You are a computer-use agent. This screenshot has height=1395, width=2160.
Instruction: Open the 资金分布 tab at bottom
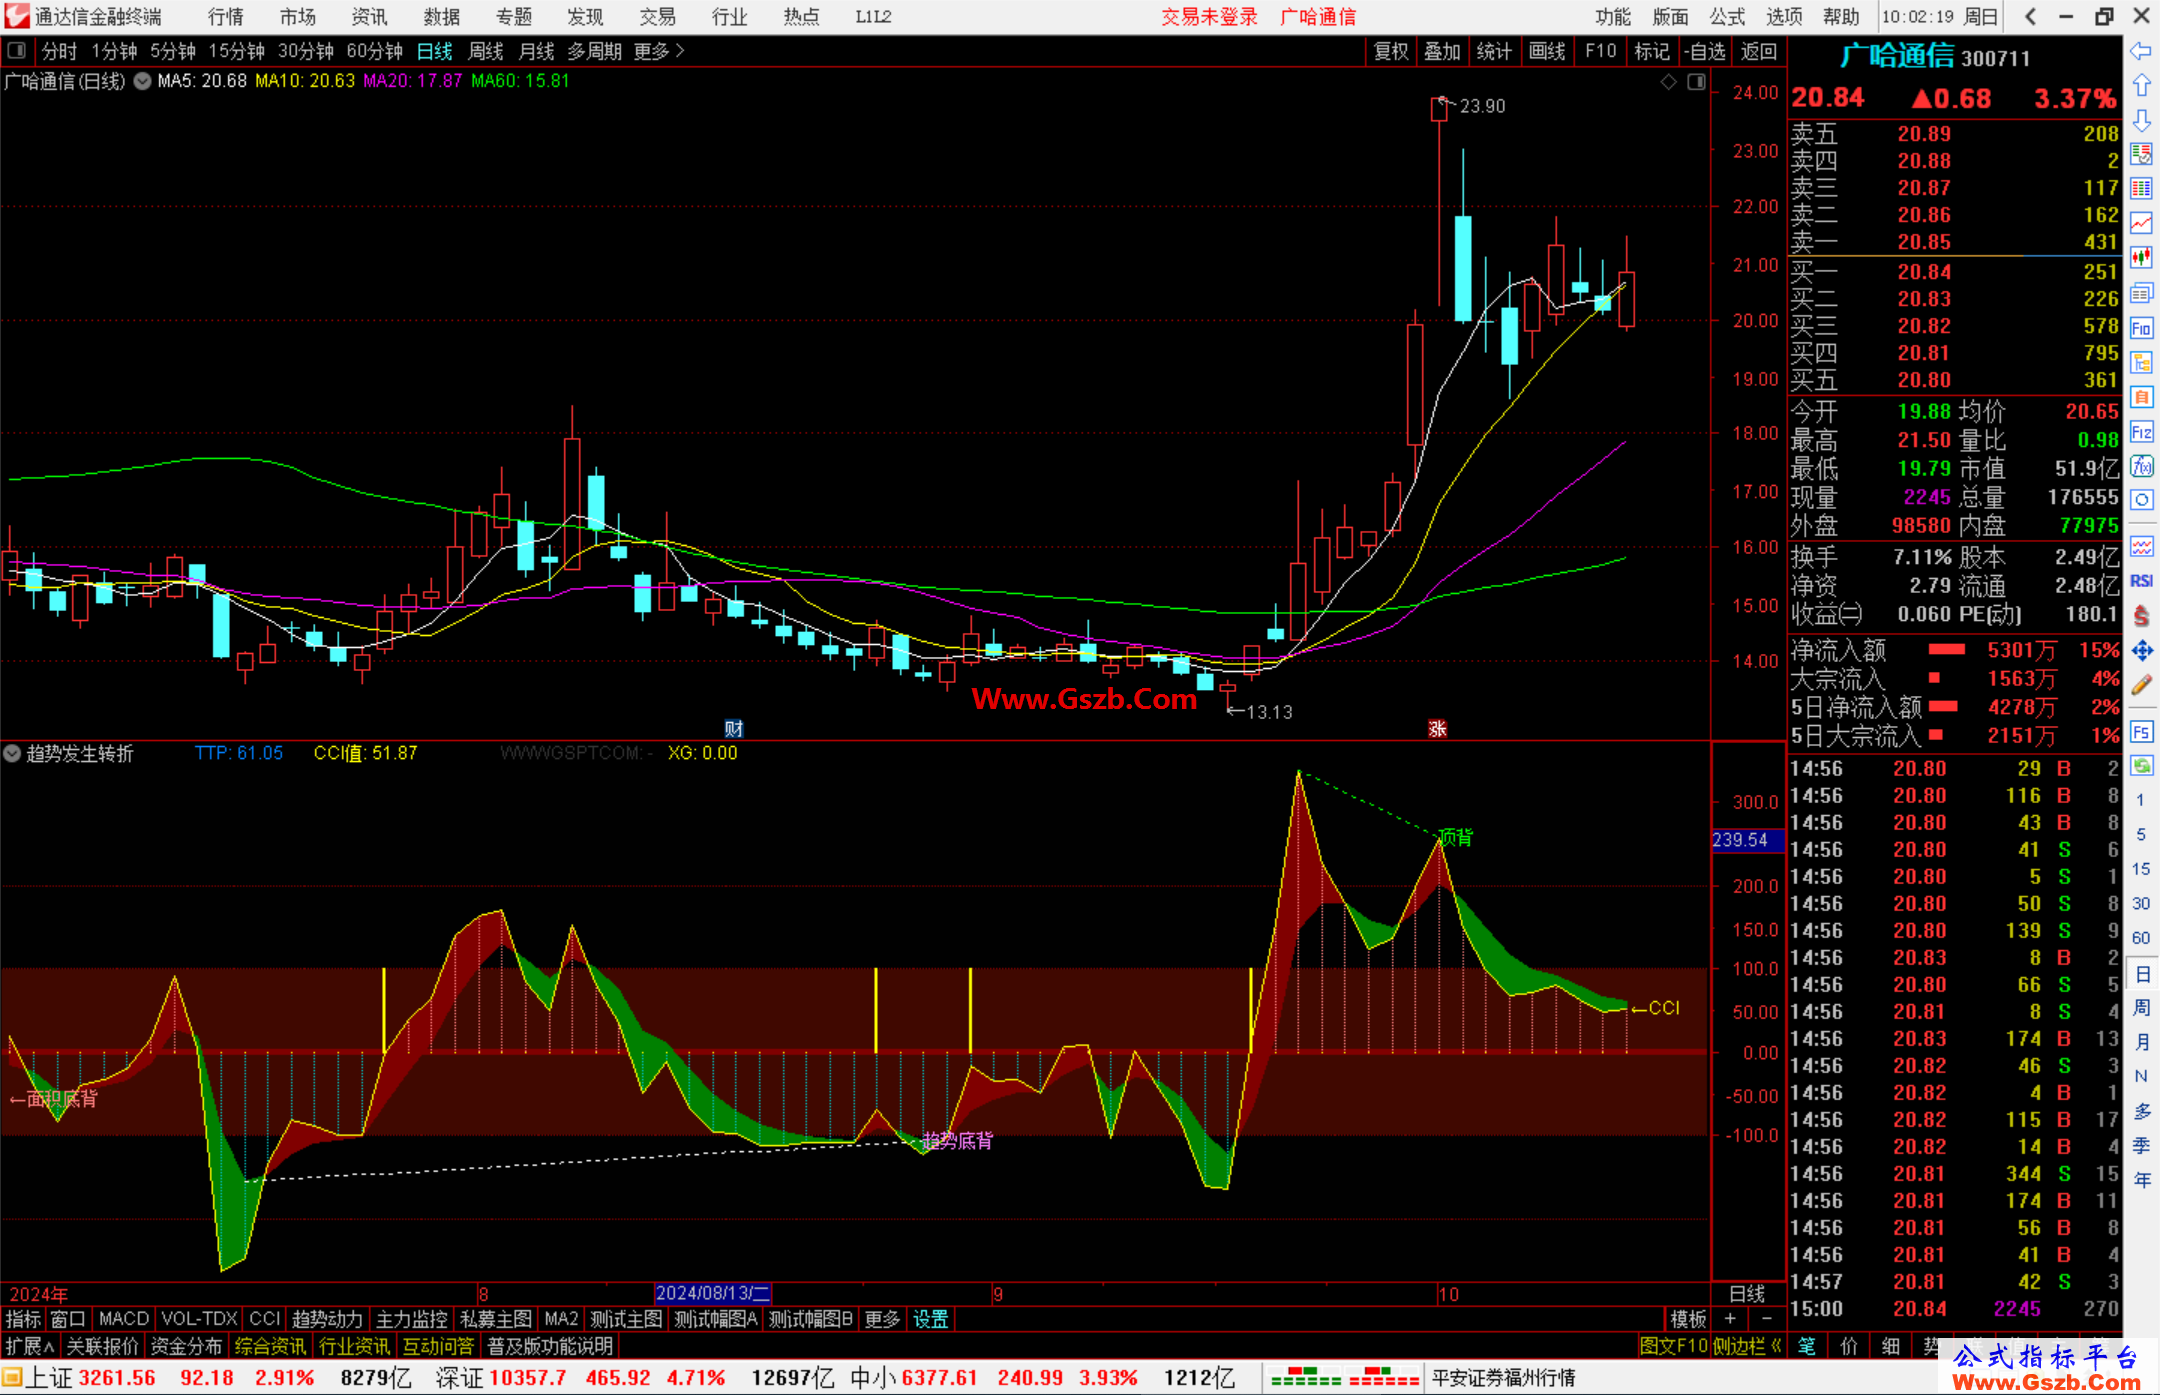(186, 1346)
